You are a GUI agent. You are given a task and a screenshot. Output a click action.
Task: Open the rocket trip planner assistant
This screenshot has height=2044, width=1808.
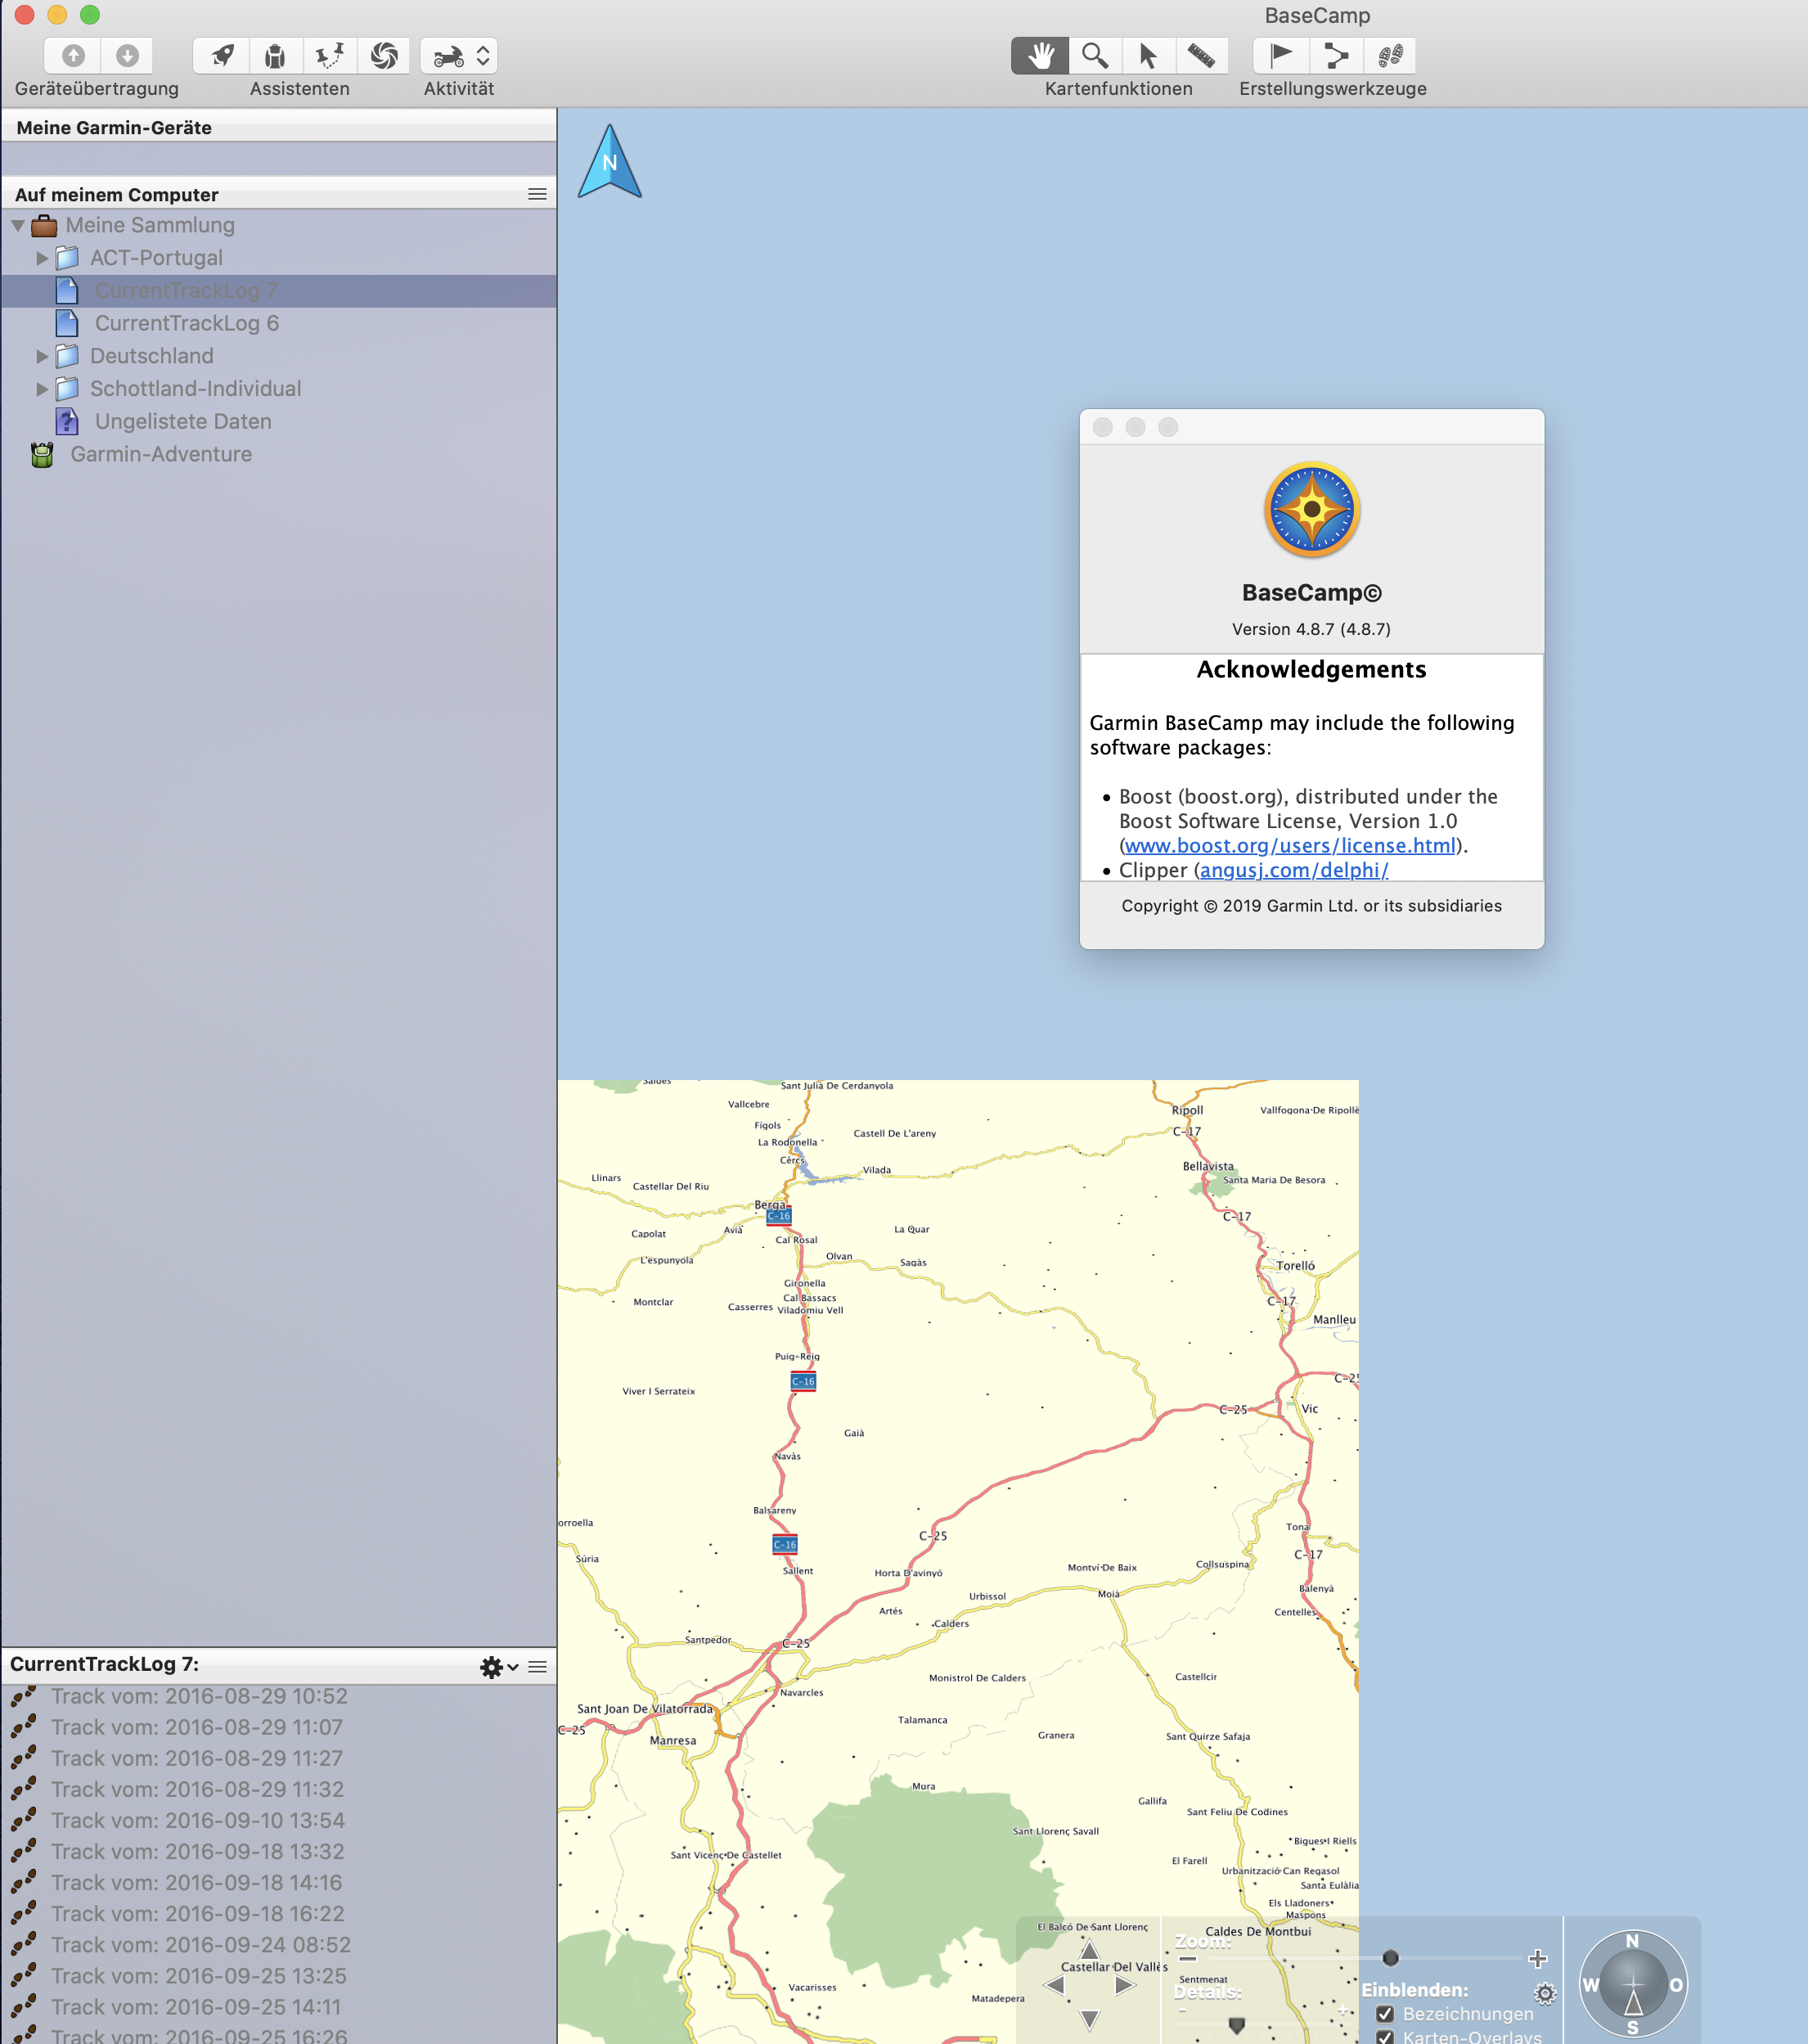(222, 56)
